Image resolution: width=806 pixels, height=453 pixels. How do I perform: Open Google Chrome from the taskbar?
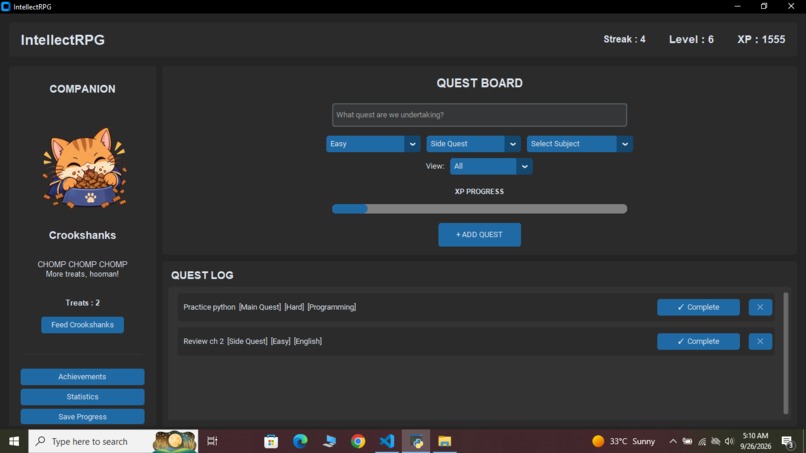tap(358, 441)
